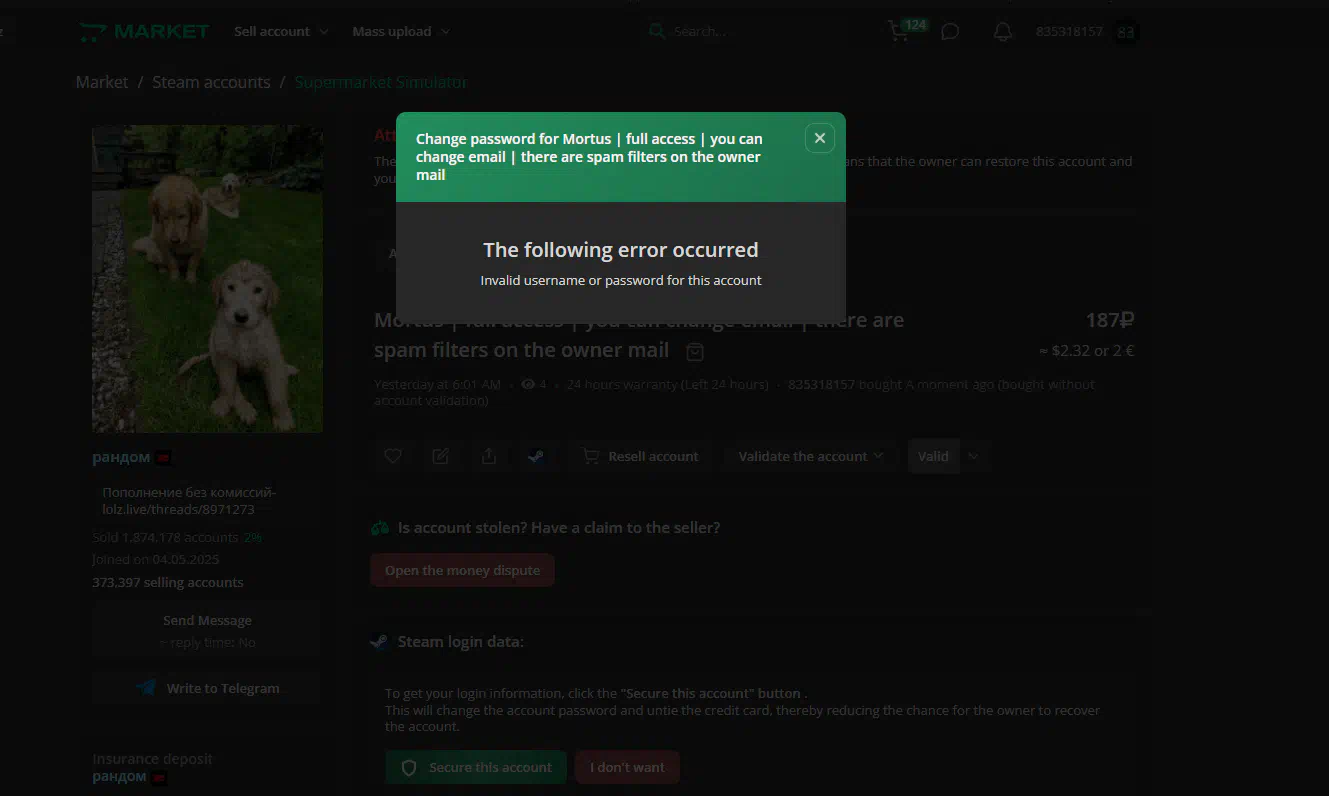Click the views eye icon

tap(528, 384)
